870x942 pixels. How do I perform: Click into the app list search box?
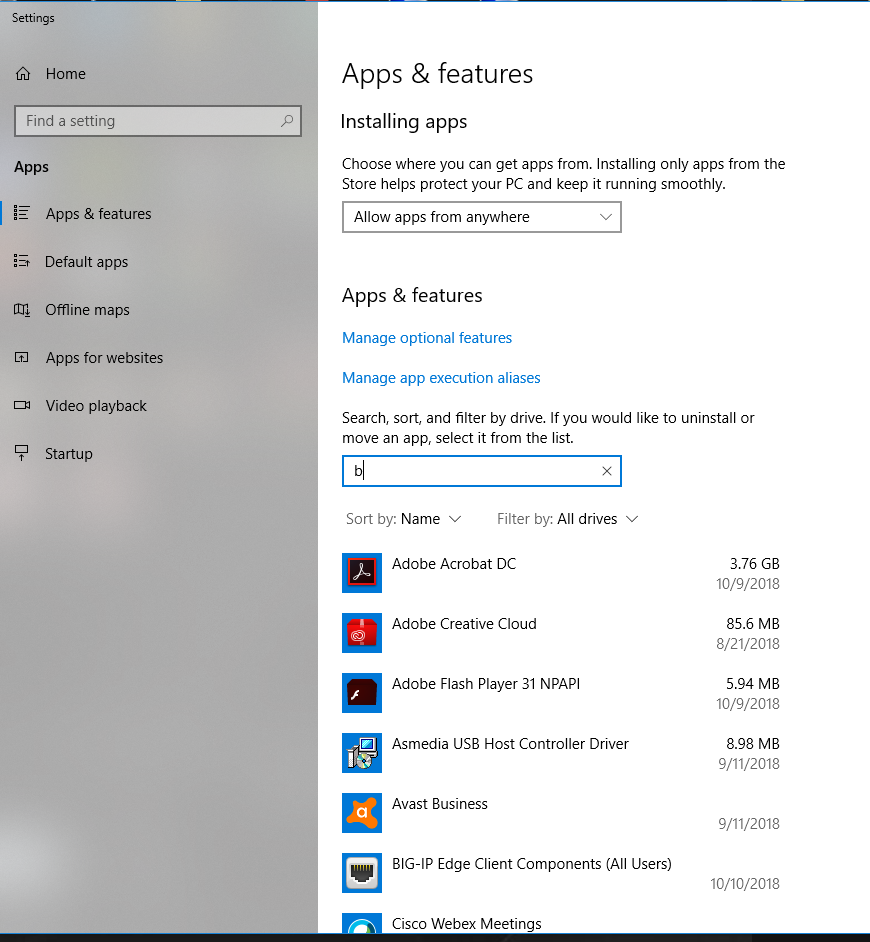[x=481, y=471]
